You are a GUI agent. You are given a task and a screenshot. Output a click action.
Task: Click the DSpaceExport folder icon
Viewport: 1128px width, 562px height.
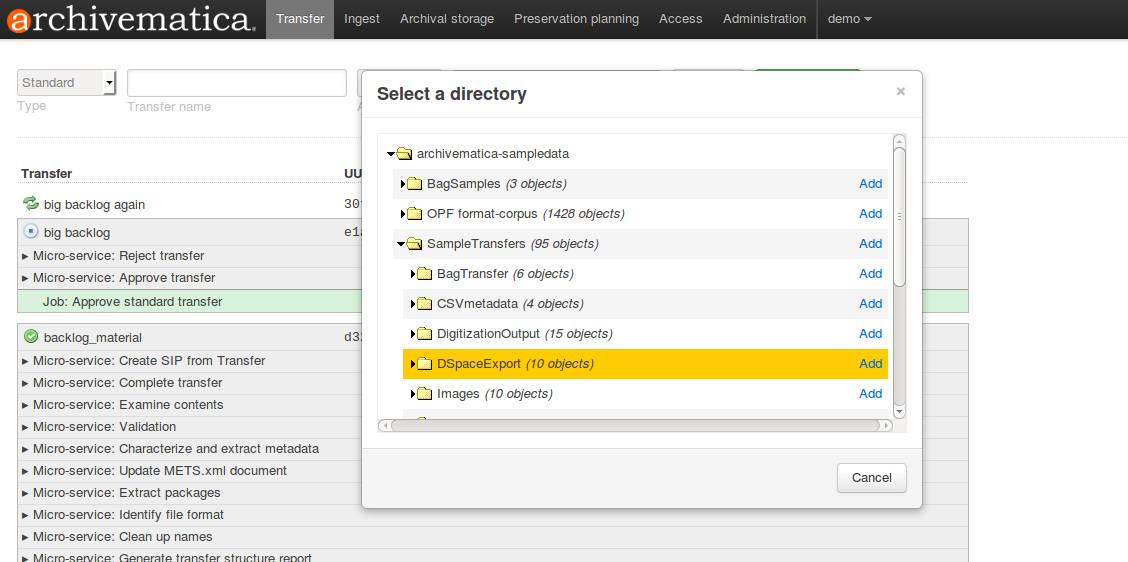424,363
